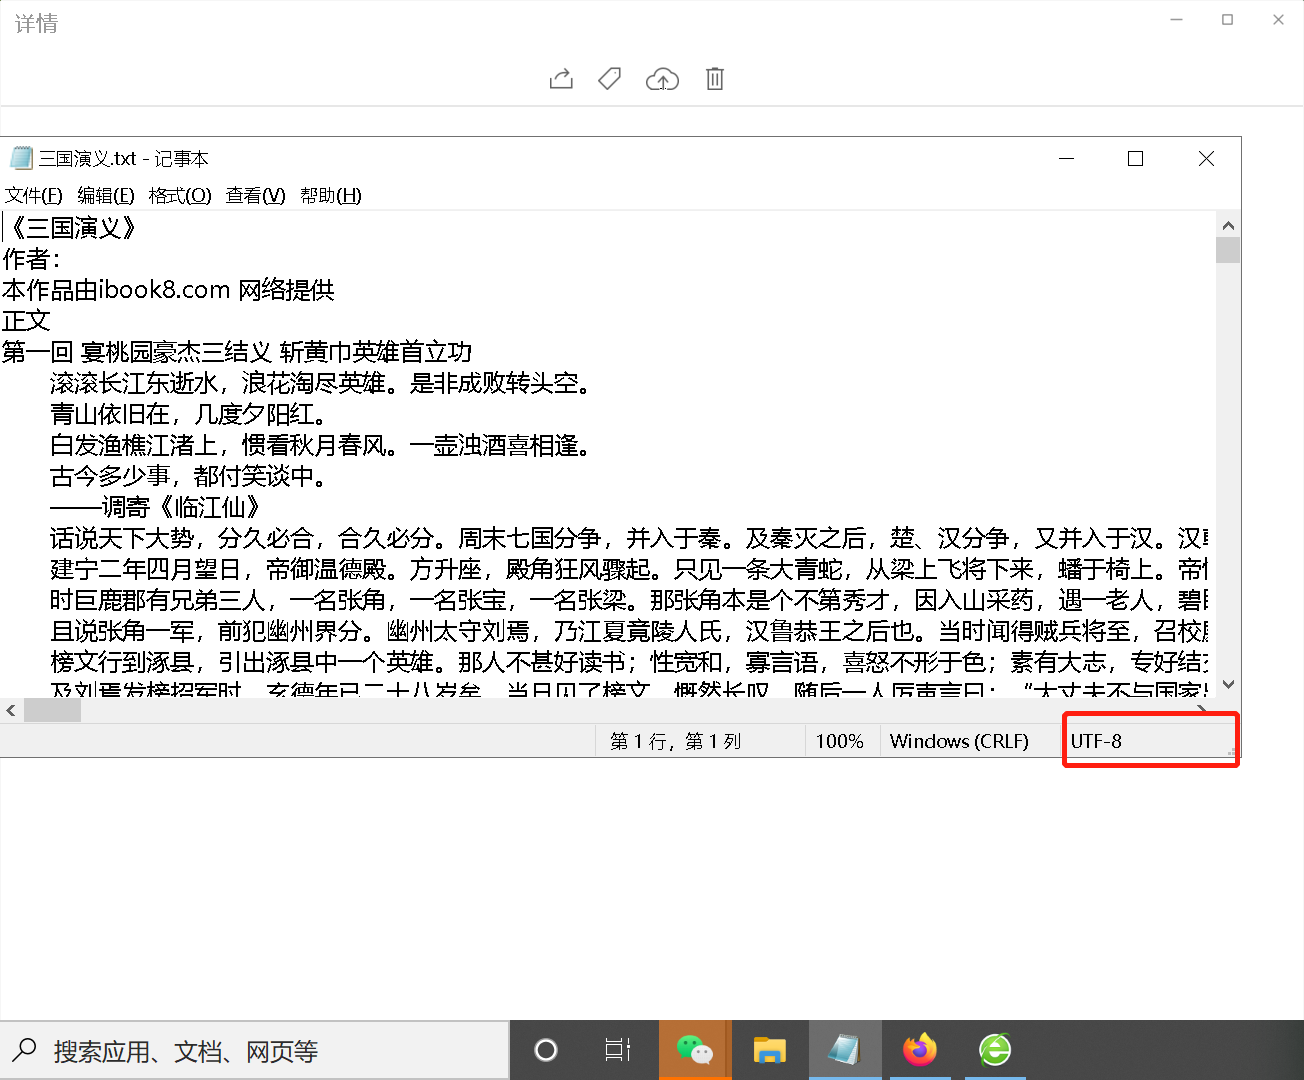This screenshot has height=1080, width=1304.
Task: Open the 格式(O) menu
Action: (x=180, y=195)
